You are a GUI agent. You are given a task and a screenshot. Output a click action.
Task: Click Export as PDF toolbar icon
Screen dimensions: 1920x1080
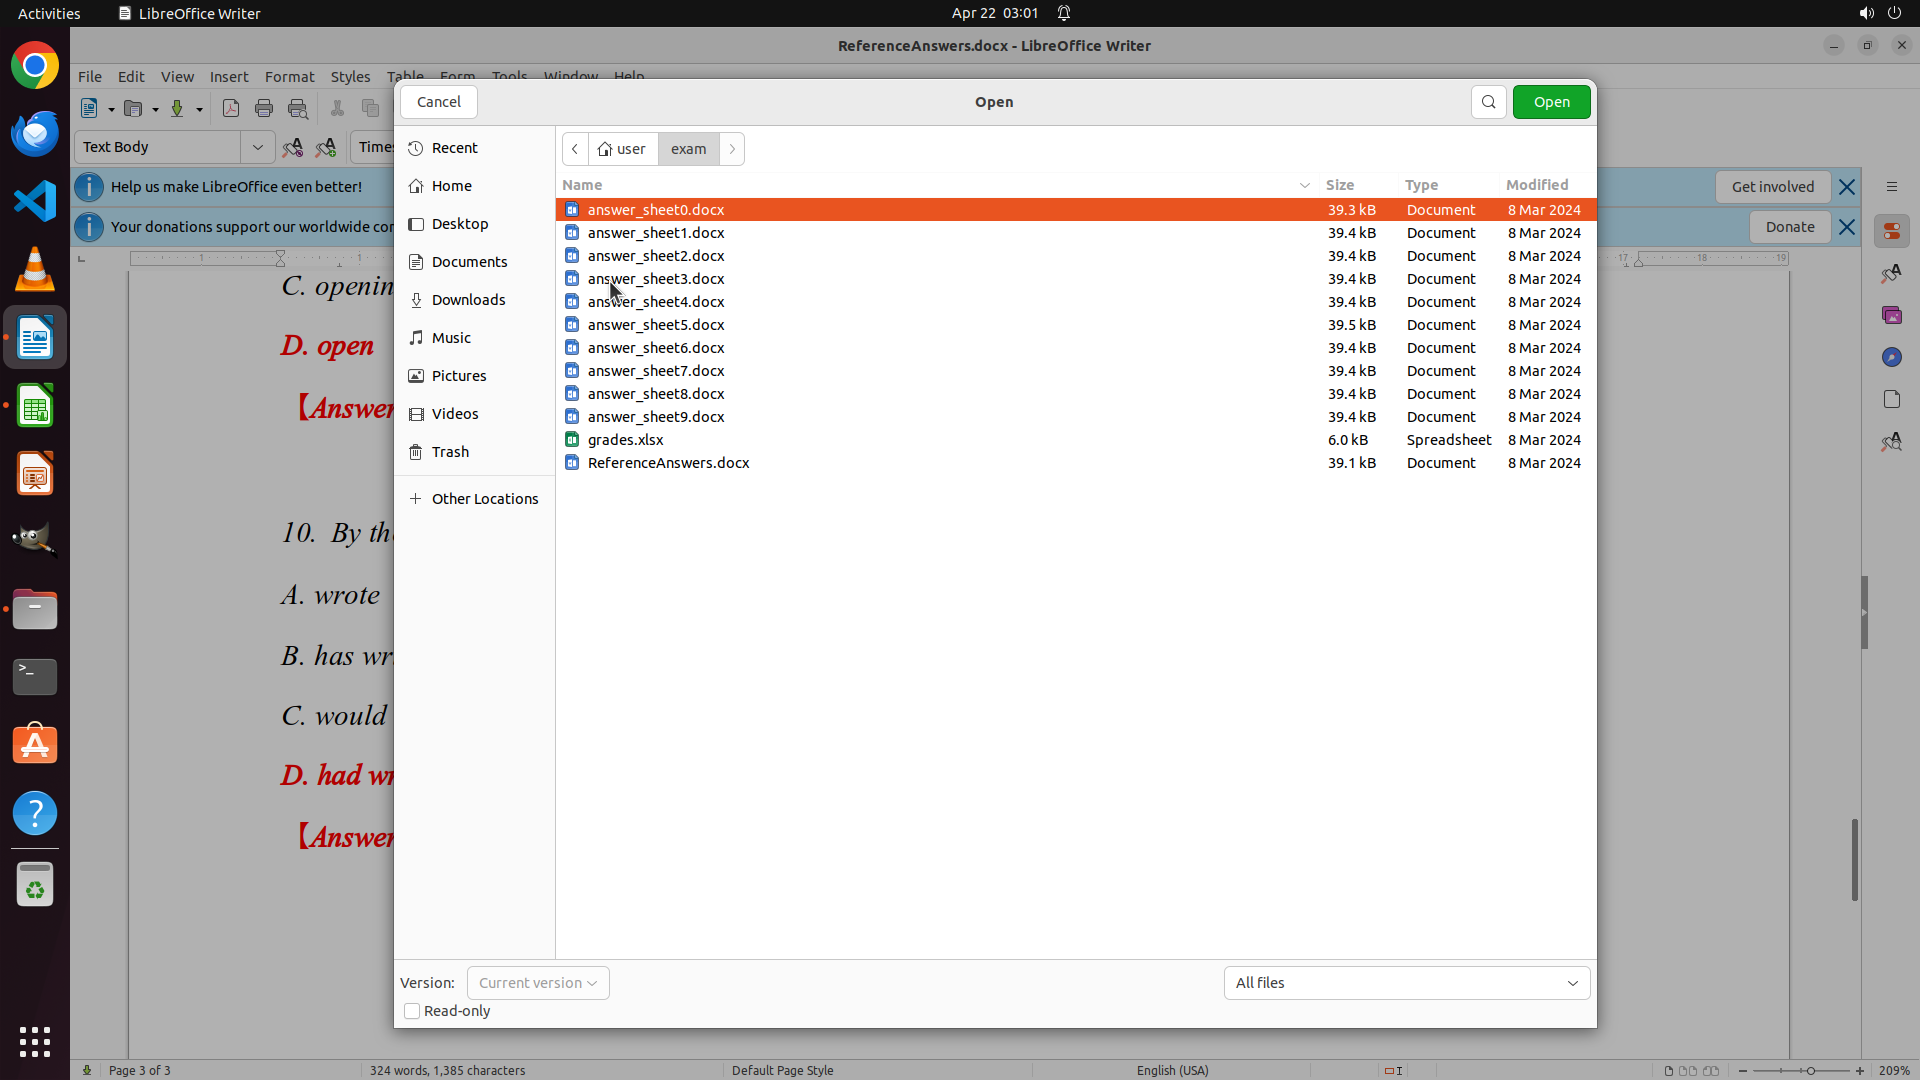click(x=231, y=109)
